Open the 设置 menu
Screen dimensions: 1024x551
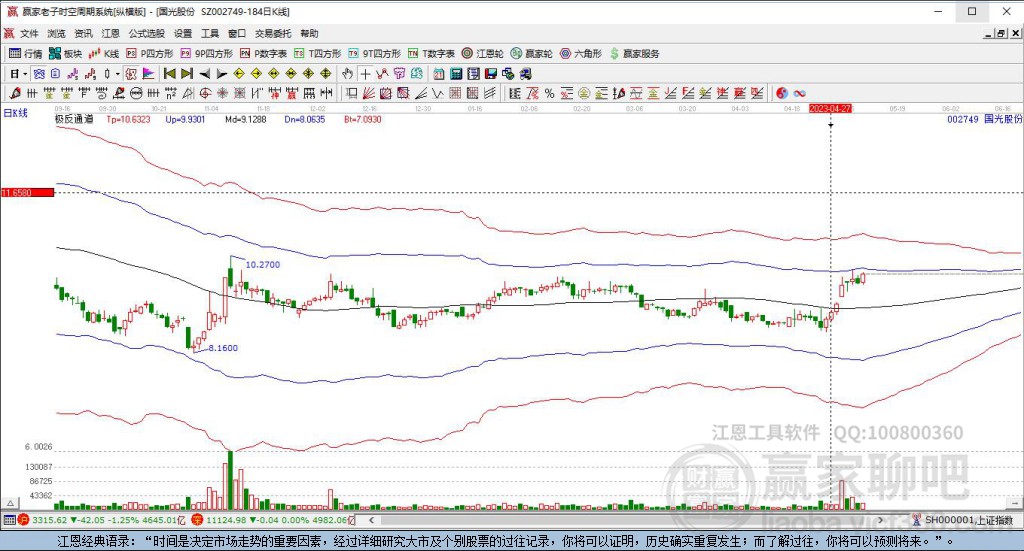tap(183, 33)
